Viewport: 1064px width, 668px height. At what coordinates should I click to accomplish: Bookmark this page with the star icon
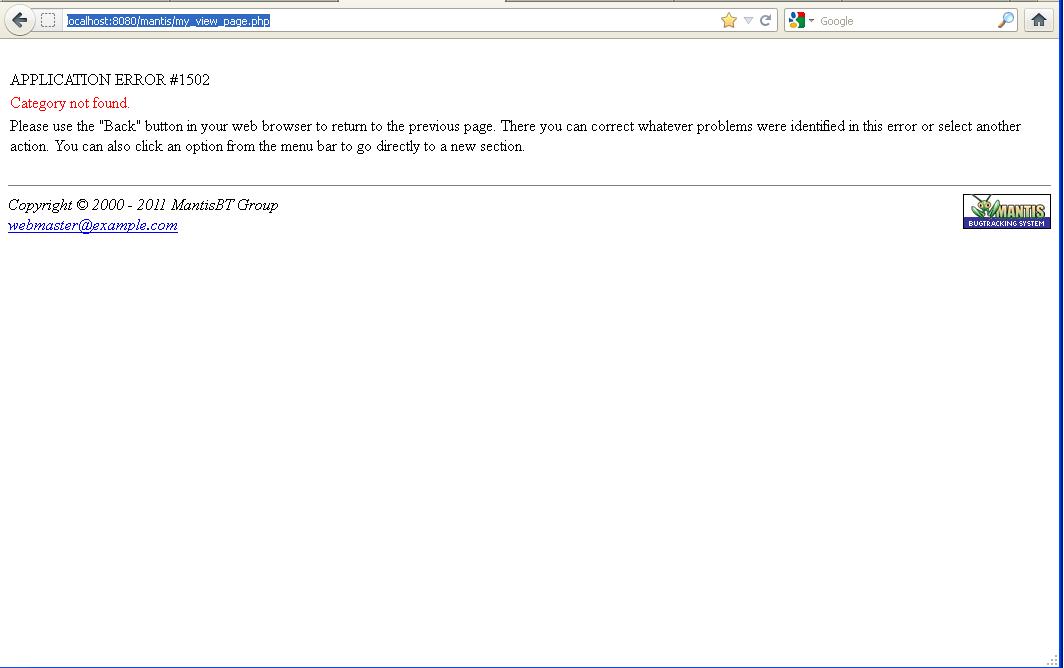729,20
